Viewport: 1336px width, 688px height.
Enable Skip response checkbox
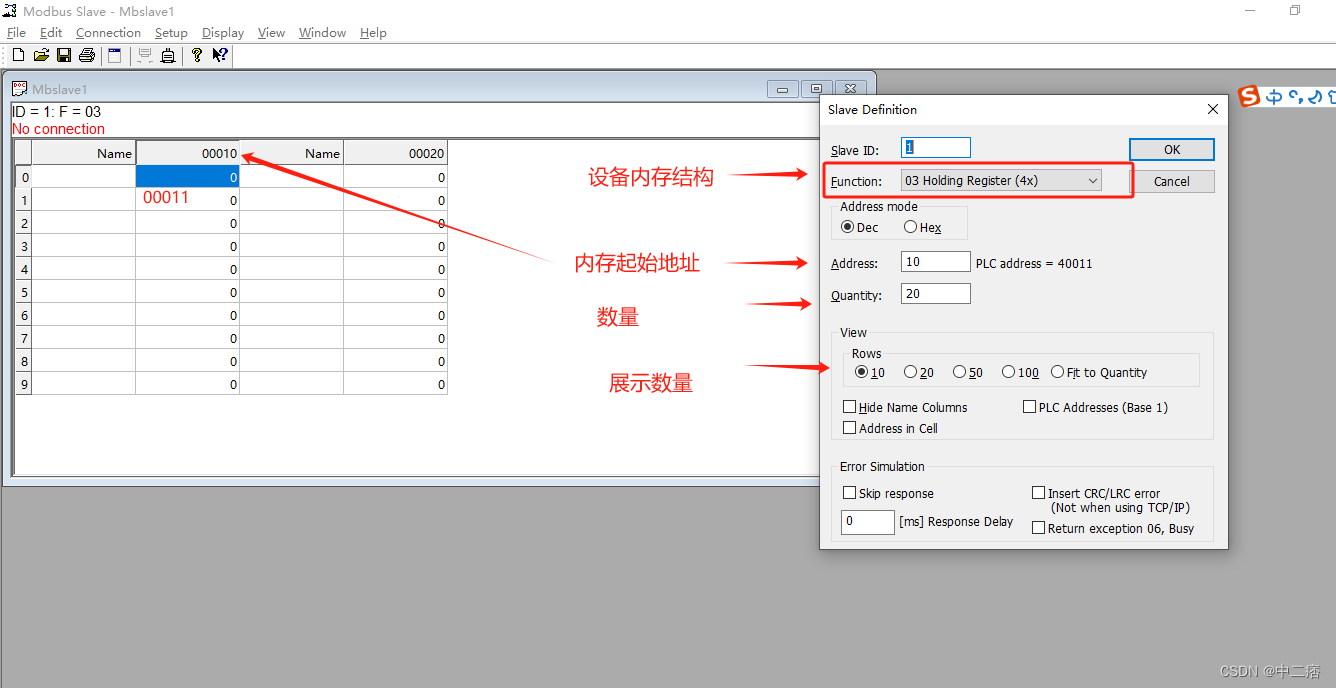tap(888, 493)
